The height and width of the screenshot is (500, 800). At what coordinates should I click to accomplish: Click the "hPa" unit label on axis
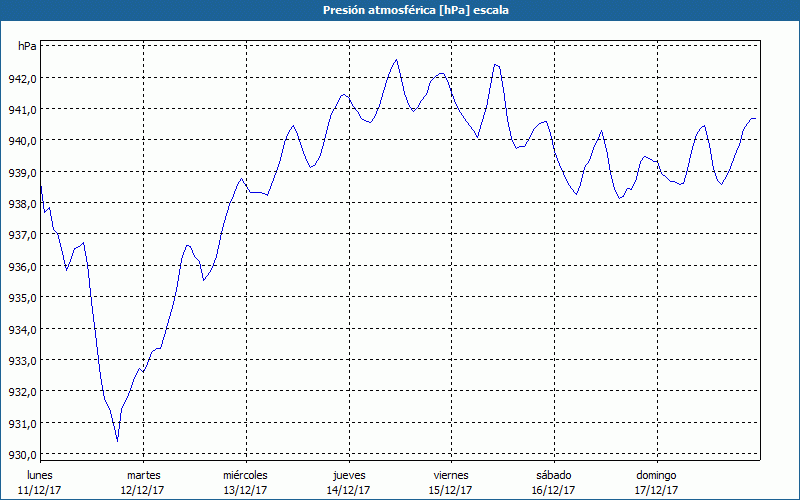point(27,46)
